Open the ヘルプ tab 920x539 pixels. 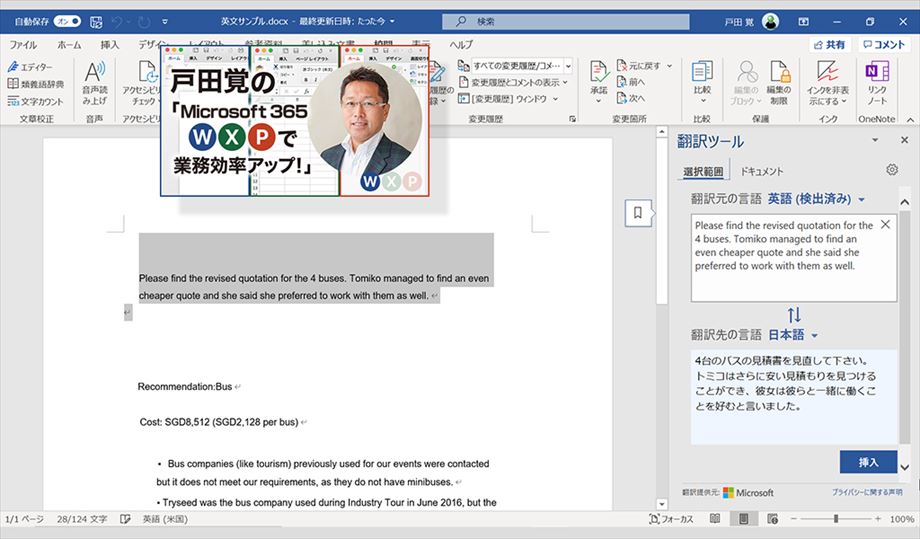pyautogui.click(x=461, y=45)
